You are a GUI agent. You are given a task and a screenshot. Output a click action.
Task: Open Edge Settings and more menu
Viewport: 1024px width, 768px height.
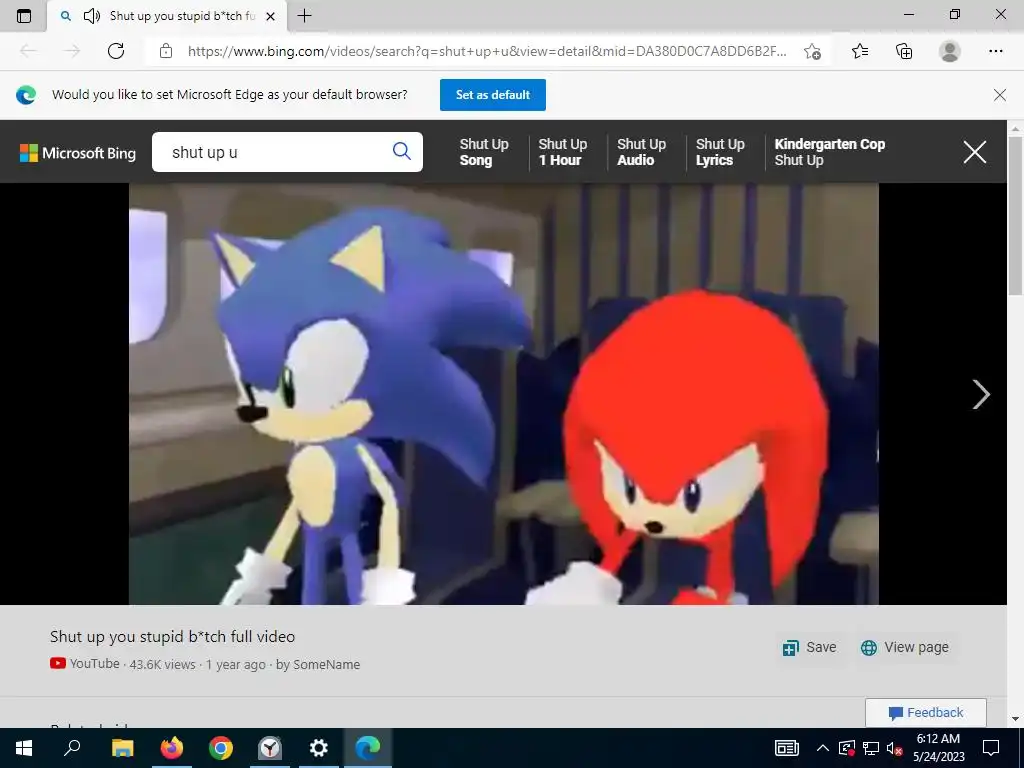(995, 51)
